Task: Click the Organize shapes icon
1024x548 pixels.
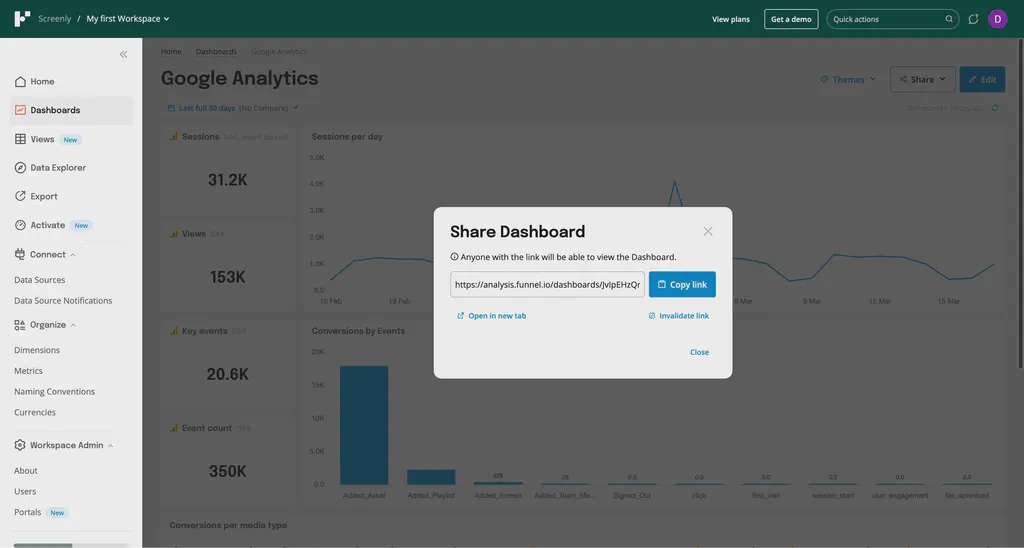Action: point(20,325)
